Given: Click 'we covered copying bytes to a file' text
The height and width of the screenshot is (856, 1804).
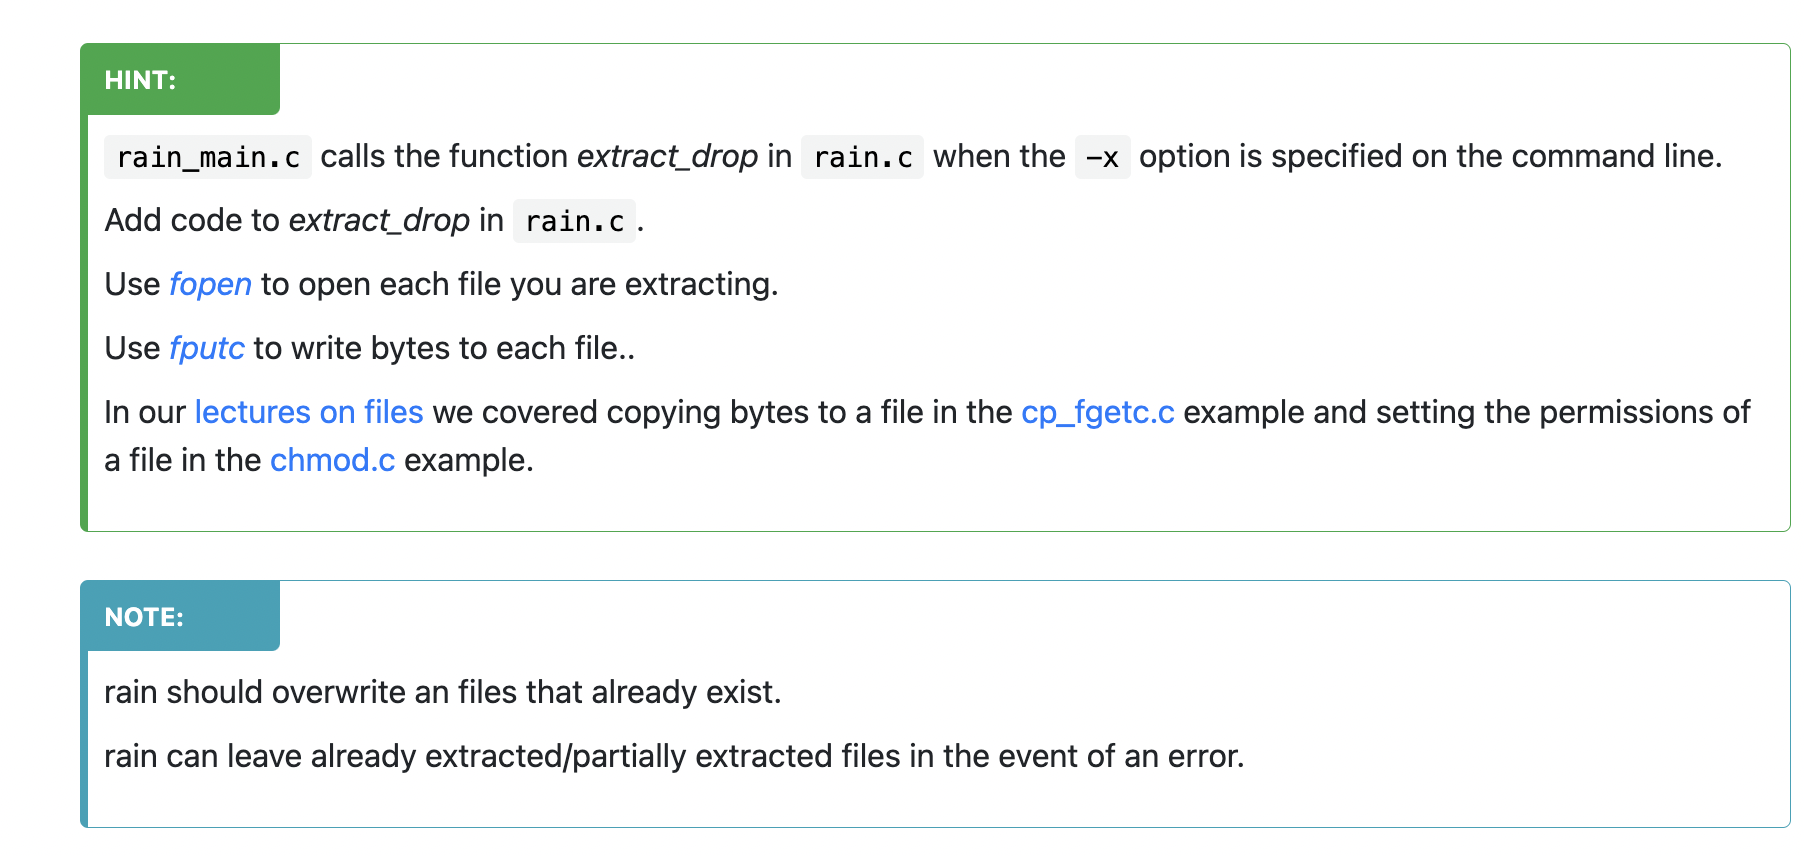Looking at the screenshot, I should (x=722, y=413).
